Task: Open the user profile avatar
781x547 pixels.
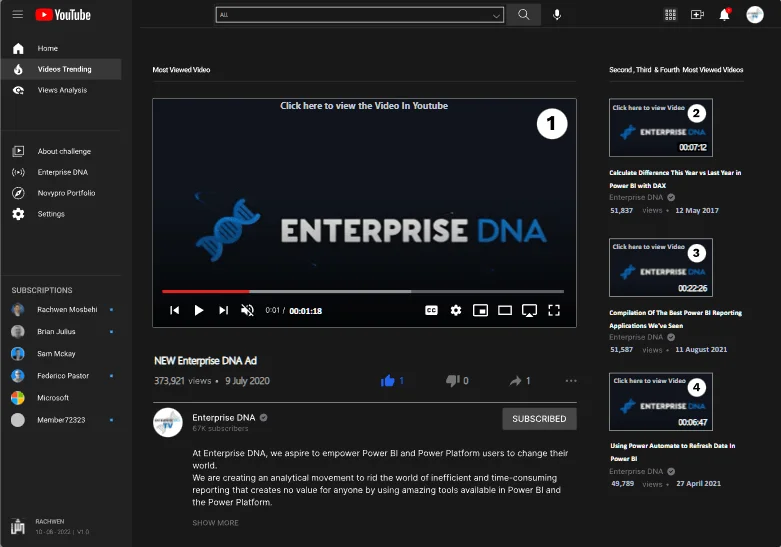Action: click(755, 15)
